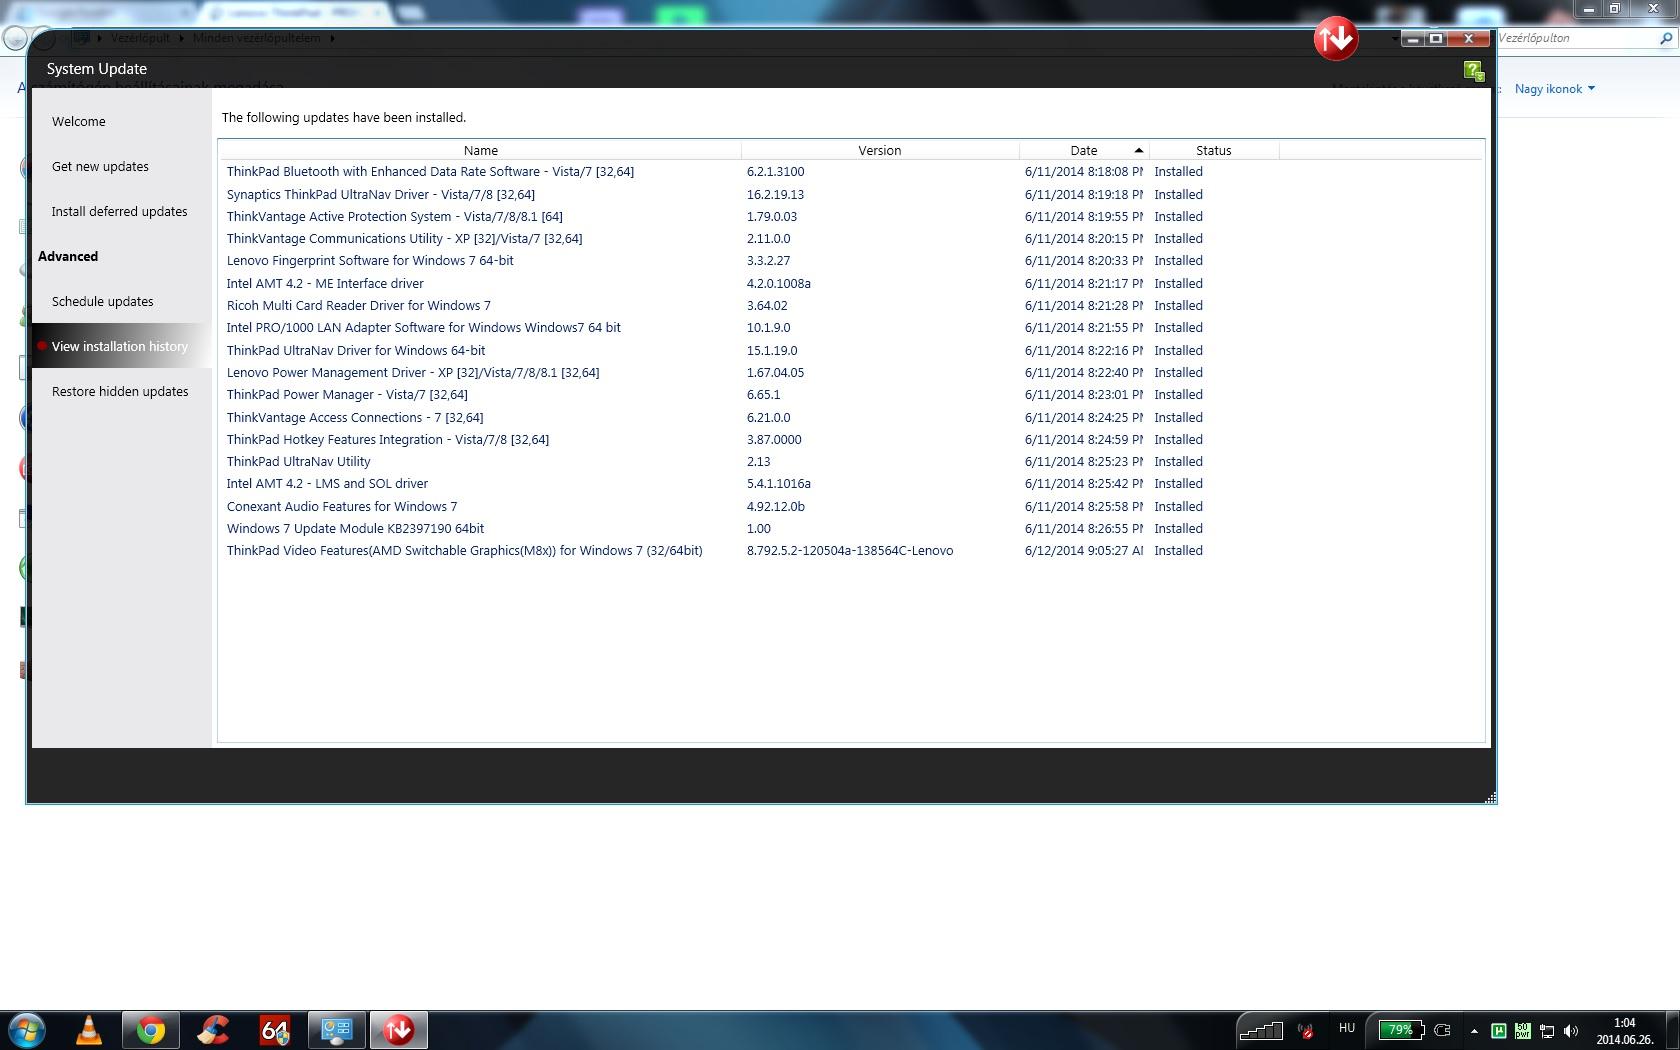The height and width of the screenshot is (1050, 1680).
Task: Select System Update taskbar button
Action: [399, 1030]
